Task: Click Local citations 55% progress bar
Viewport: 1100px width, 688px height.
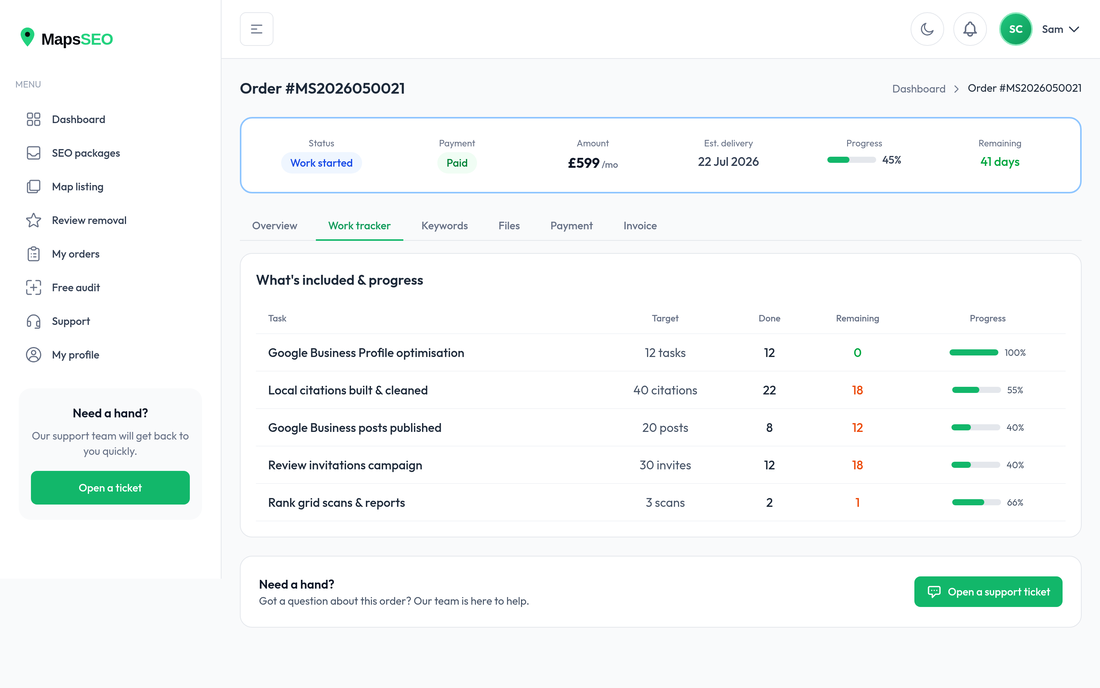Action: (976, 390)
